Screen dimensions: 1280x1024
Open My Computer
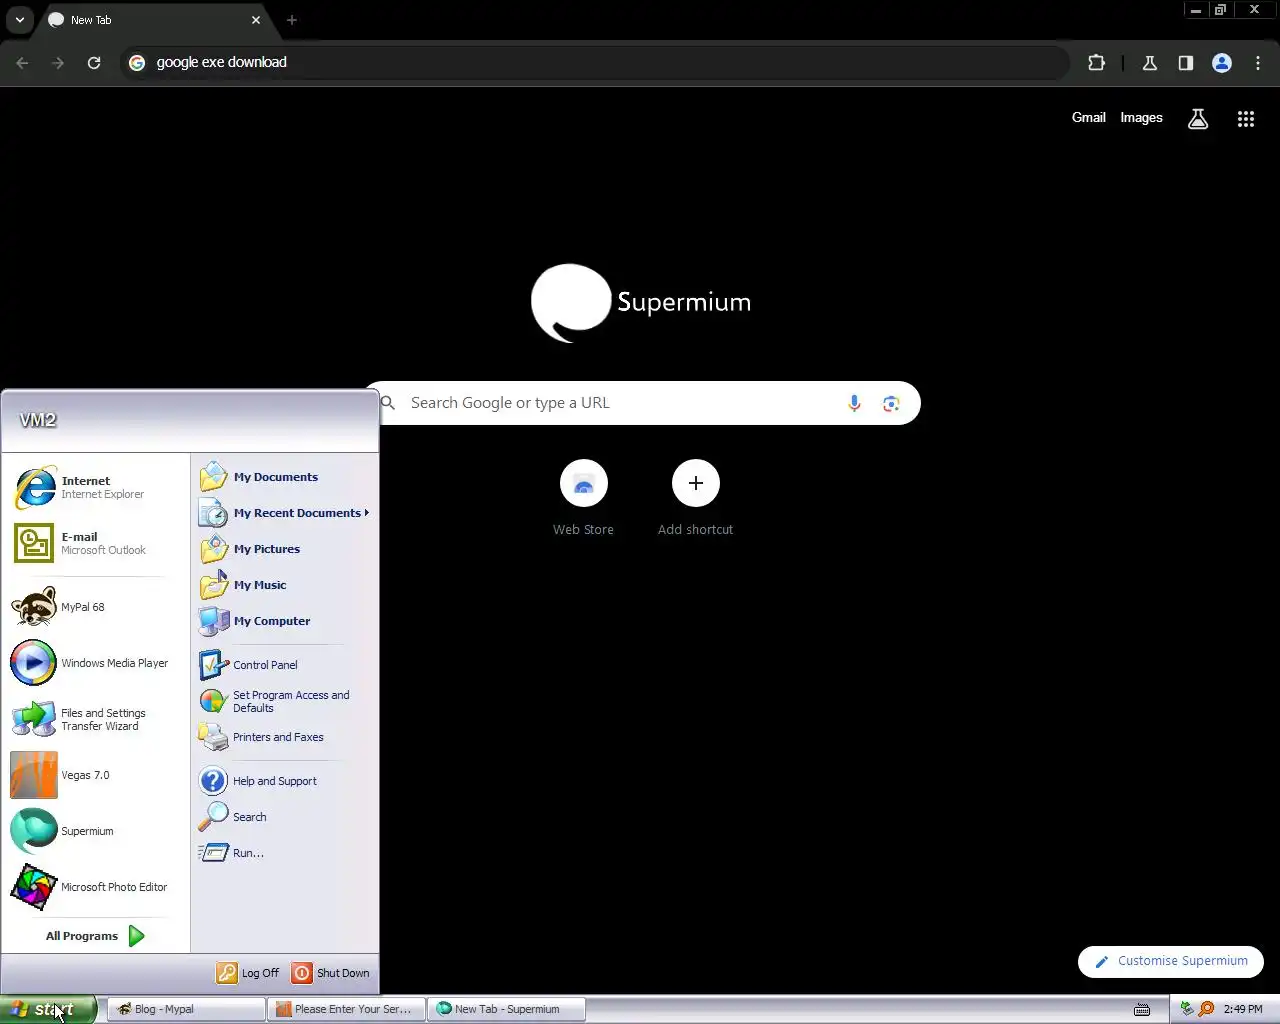pos(285,621)
